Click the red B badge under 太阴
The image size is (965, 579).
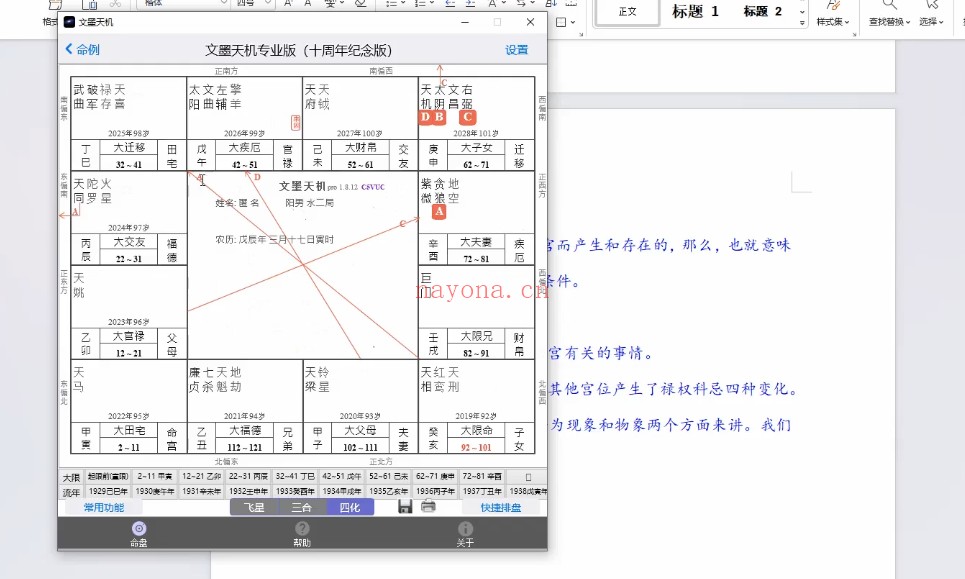(439, 117)
